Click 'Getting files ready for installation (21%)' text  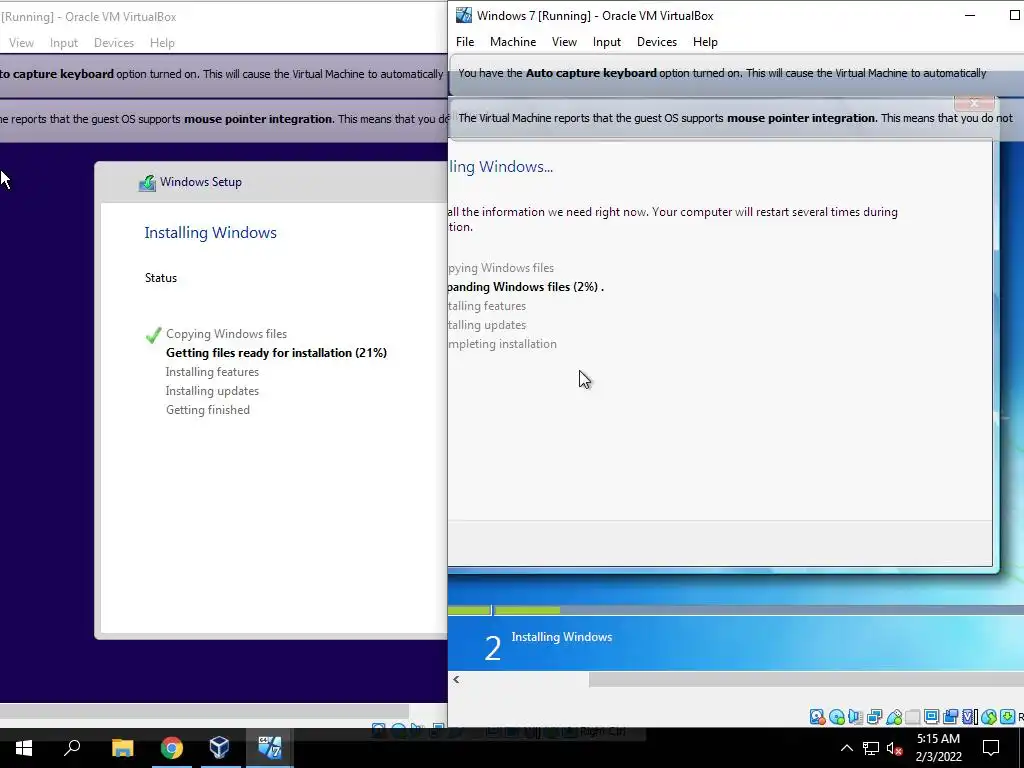pyautogui.click(x=276, y=353)
